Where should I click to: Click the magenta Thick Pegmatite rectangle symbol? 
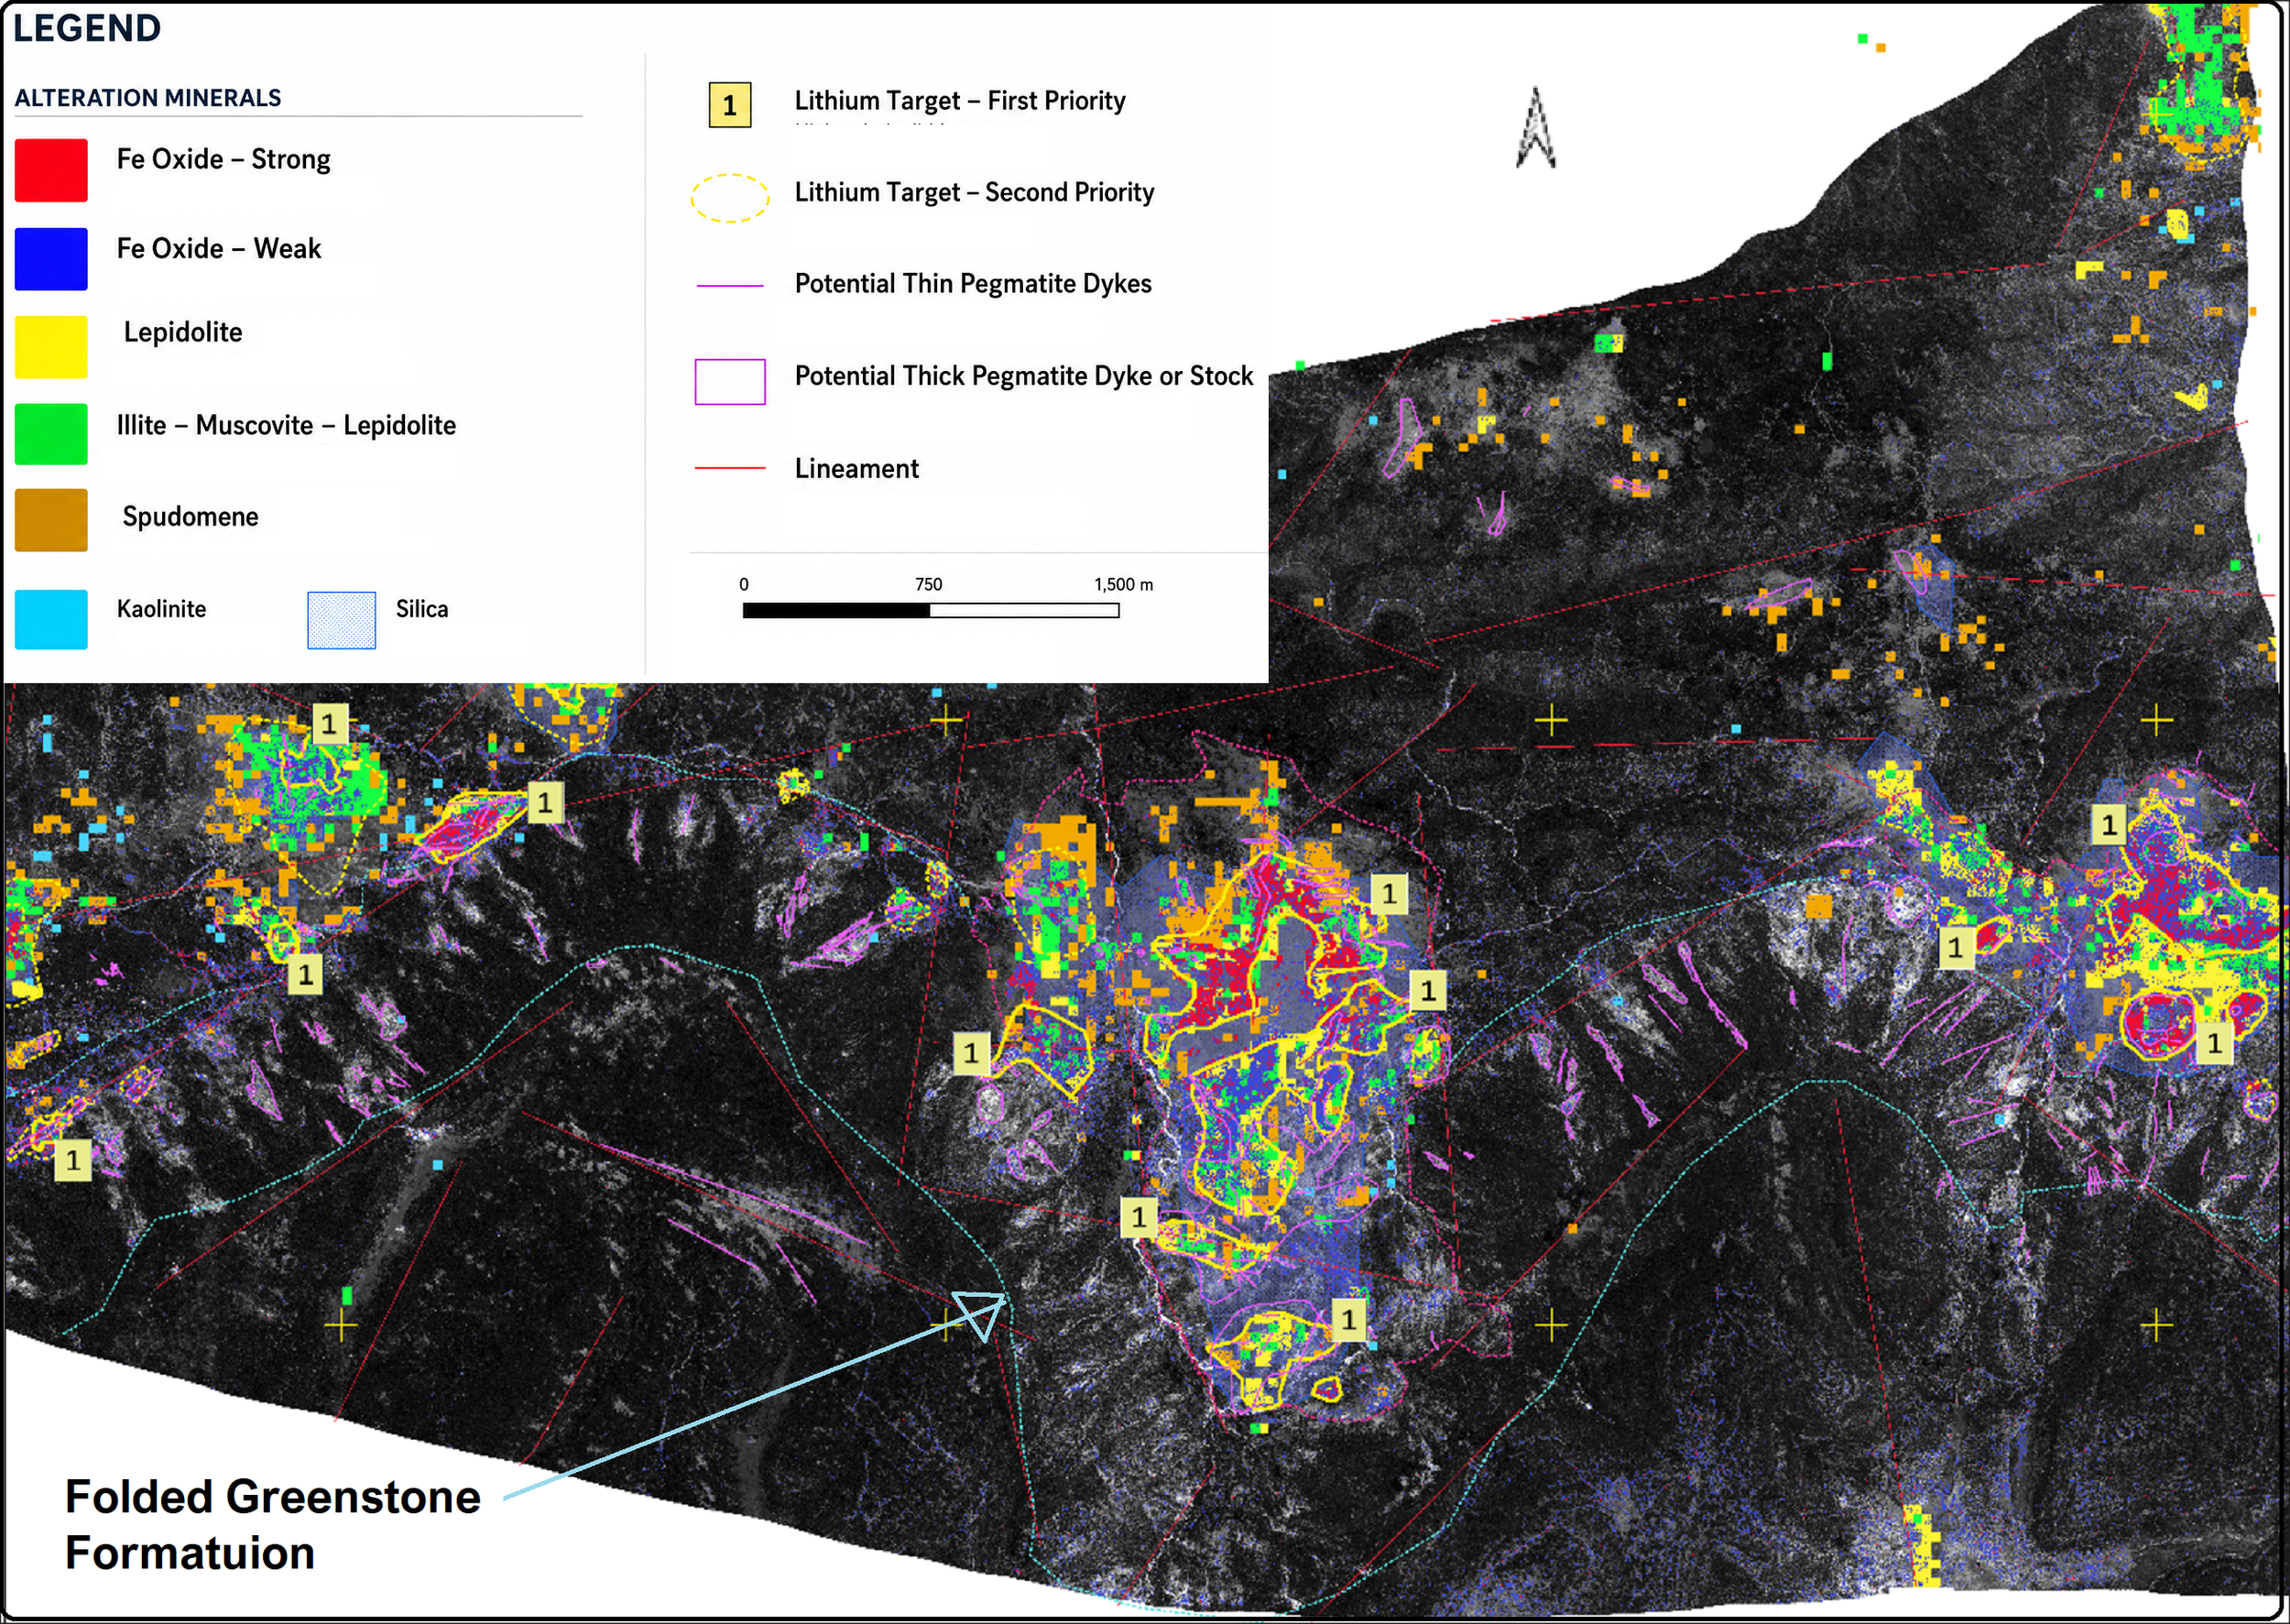(730, 381)
